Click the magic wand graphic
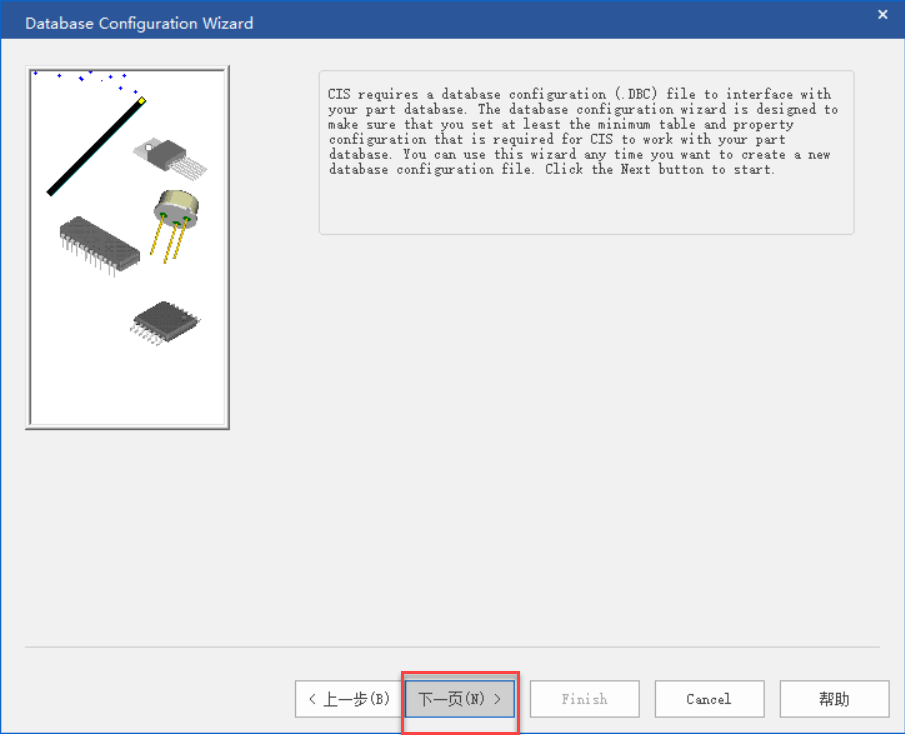Image resolution: width=905 pixels, height=735 pixels. tap(95, 147)
